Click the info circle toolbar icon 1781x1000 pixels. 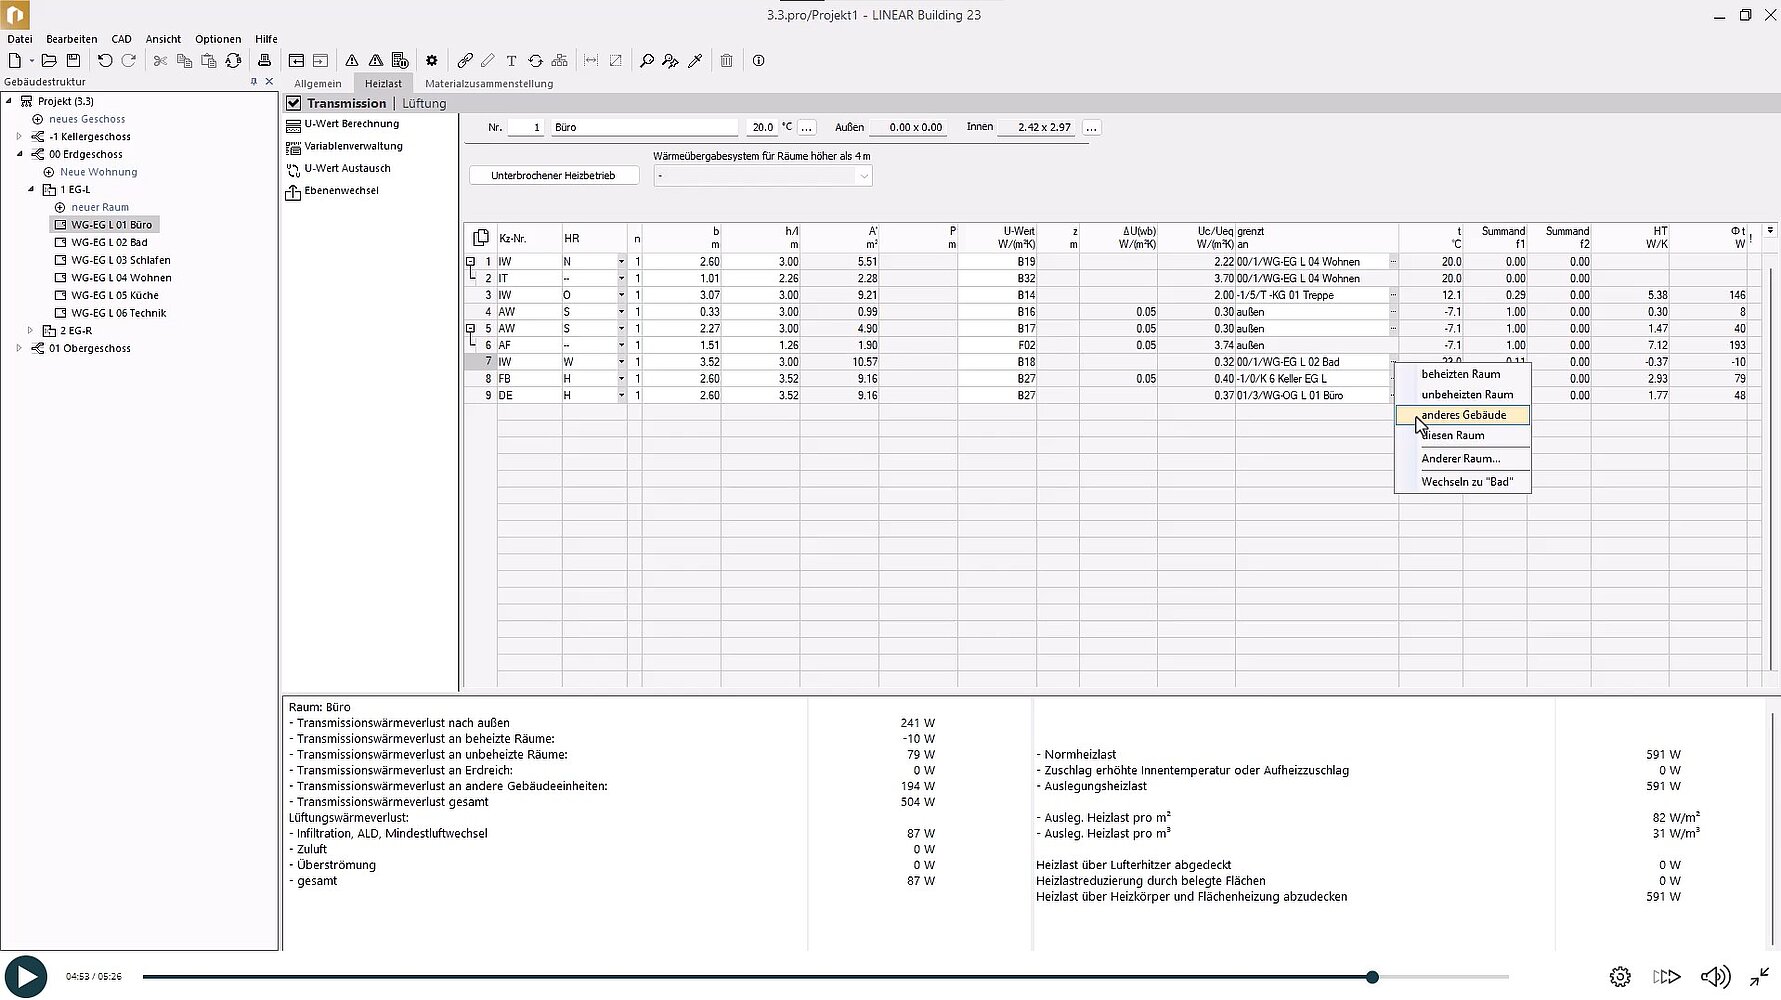[x=758, y=61]
